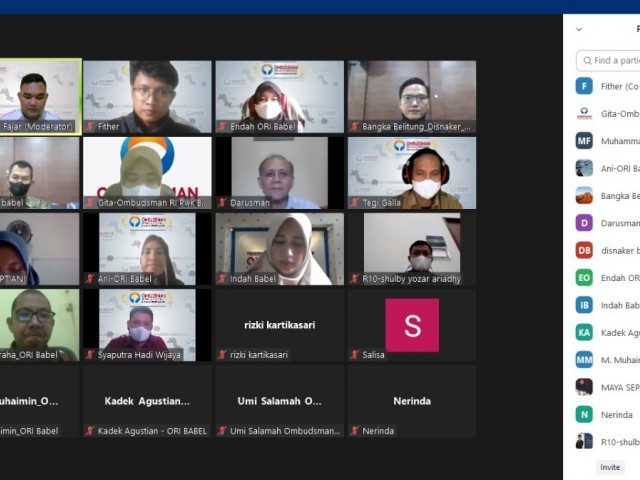Click the rizki kartikasari participant tile
640x480 pixels.
point(279,325)
